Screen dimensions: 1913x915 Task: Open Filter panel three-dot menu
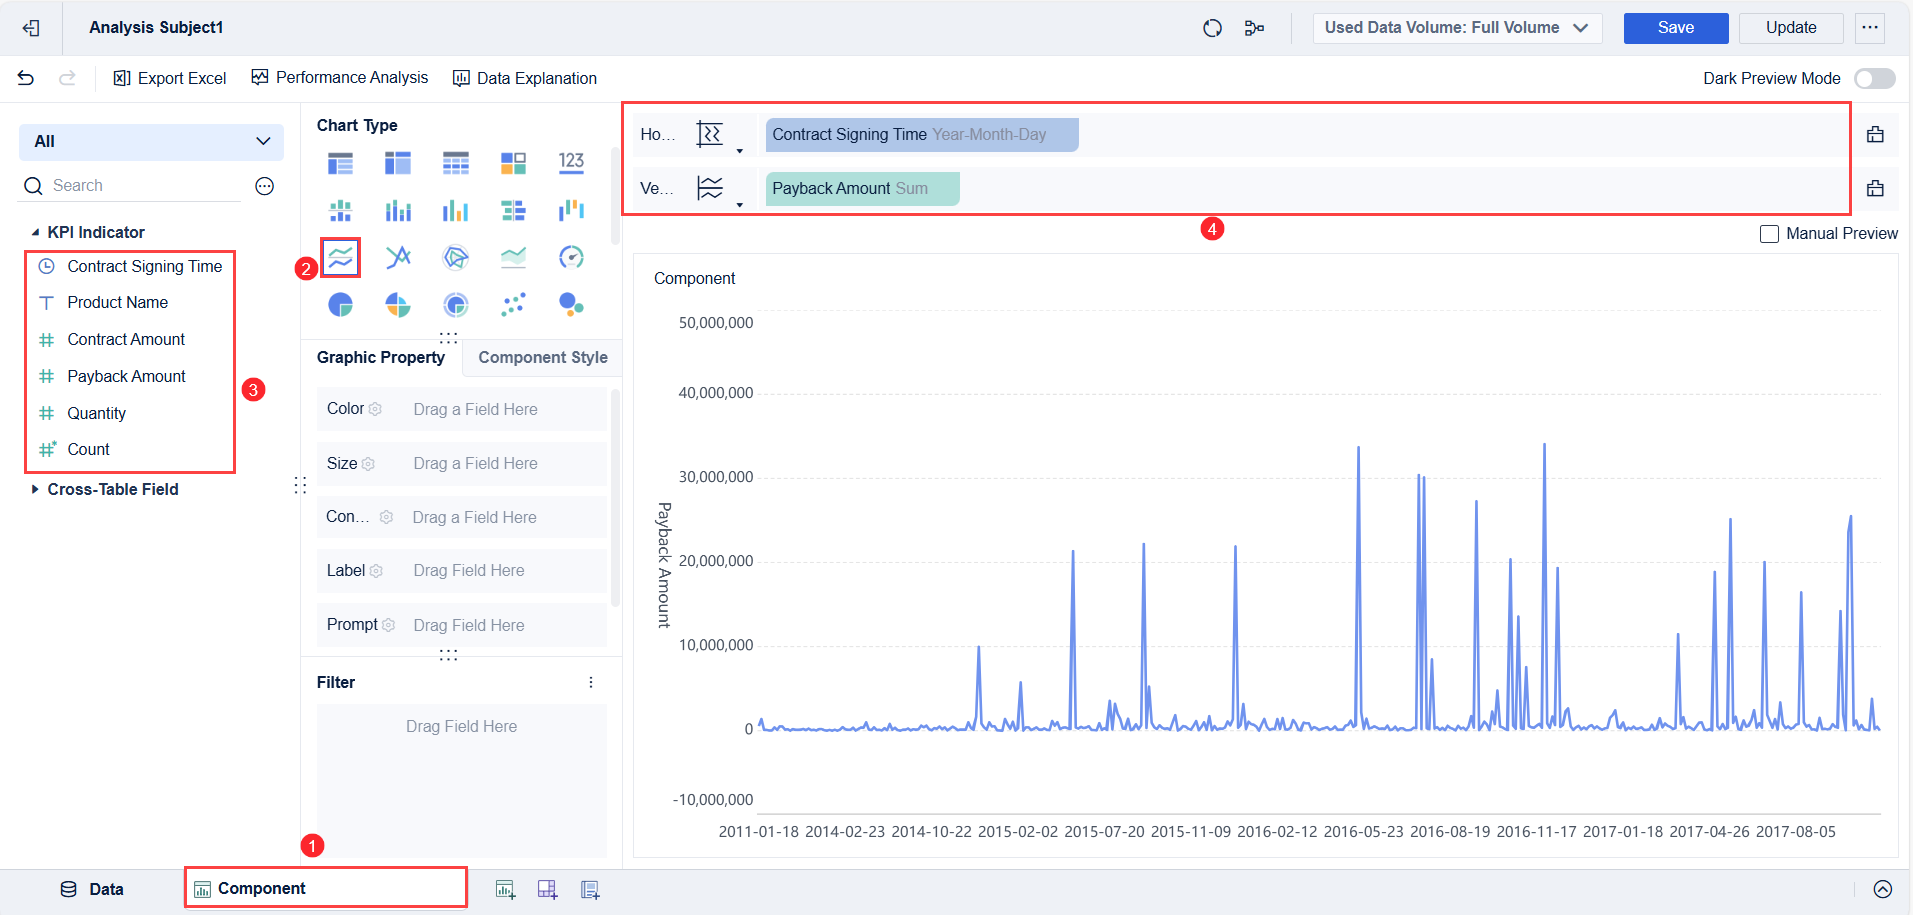pyautogui.click(x=591, y=682)
